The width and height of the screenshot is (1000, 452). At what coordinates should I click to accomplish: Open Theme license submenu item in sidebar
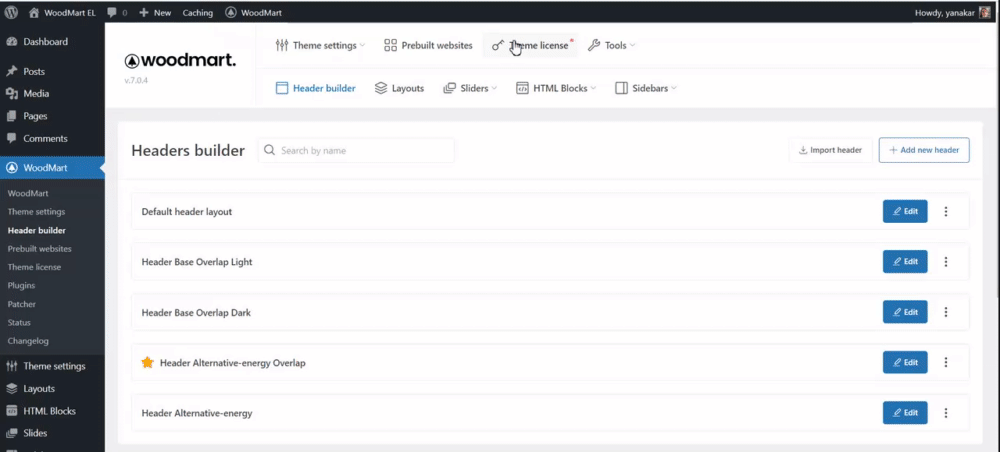[x=34, y=267]
